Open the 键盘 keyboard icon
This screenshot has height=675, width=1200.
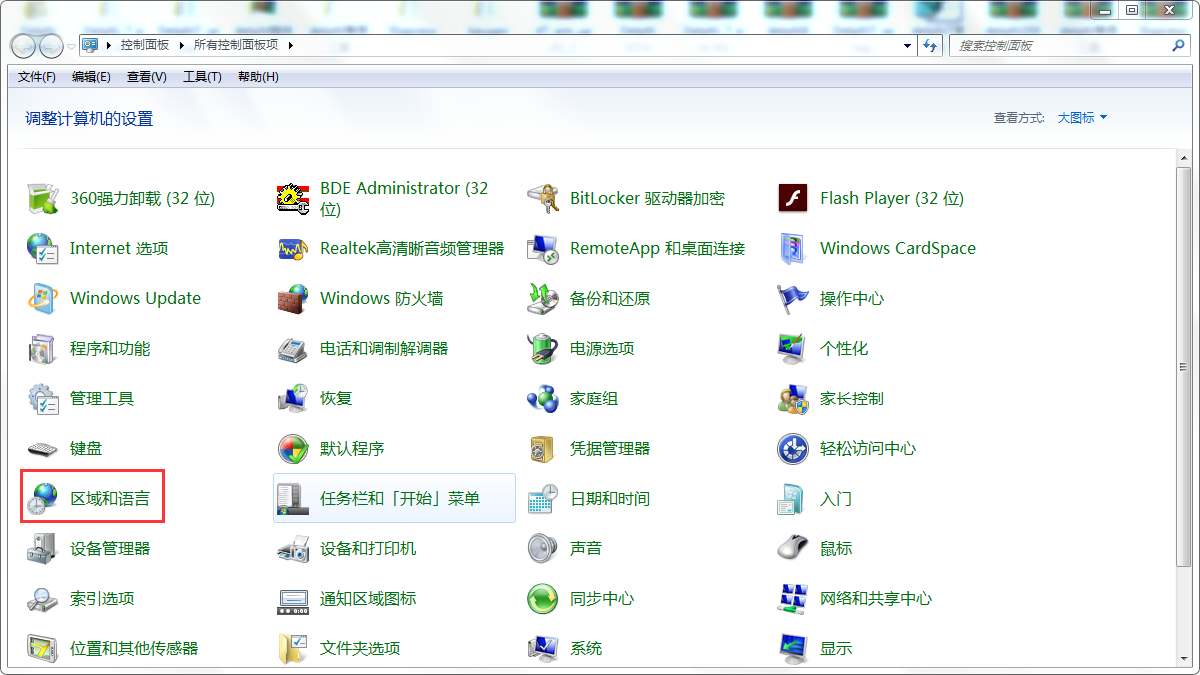coord(42,448)
